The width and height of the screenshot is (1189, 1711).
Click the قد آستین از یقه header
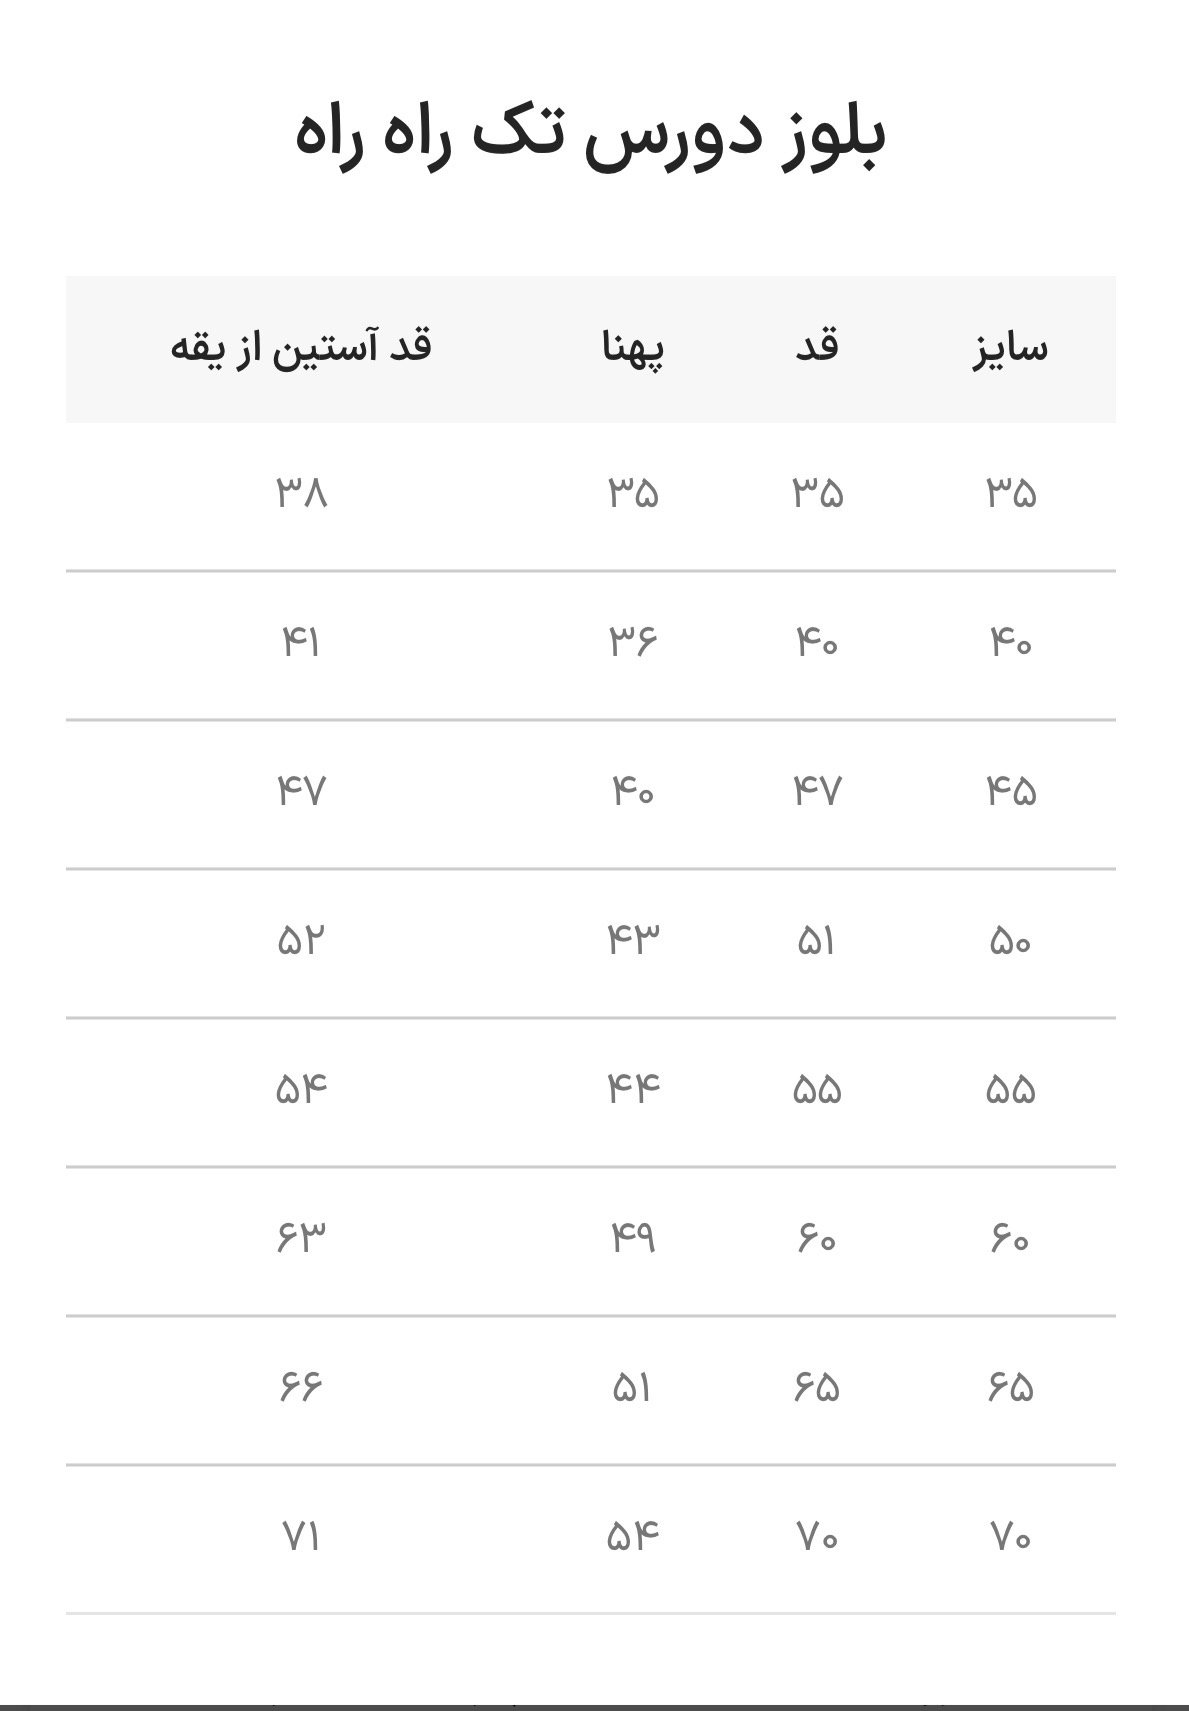click(x=301, y=348)
